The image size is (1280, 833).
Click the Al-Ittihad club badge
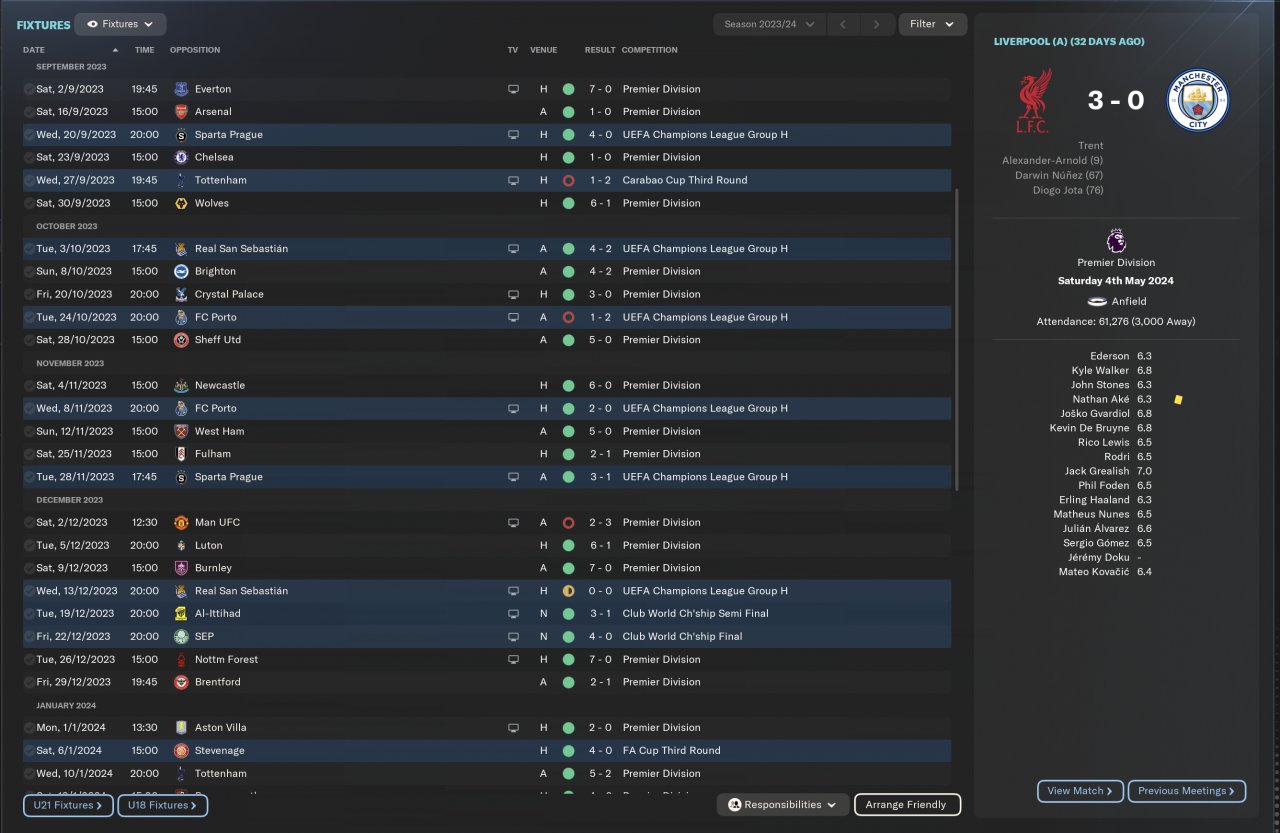click(181, 613)
